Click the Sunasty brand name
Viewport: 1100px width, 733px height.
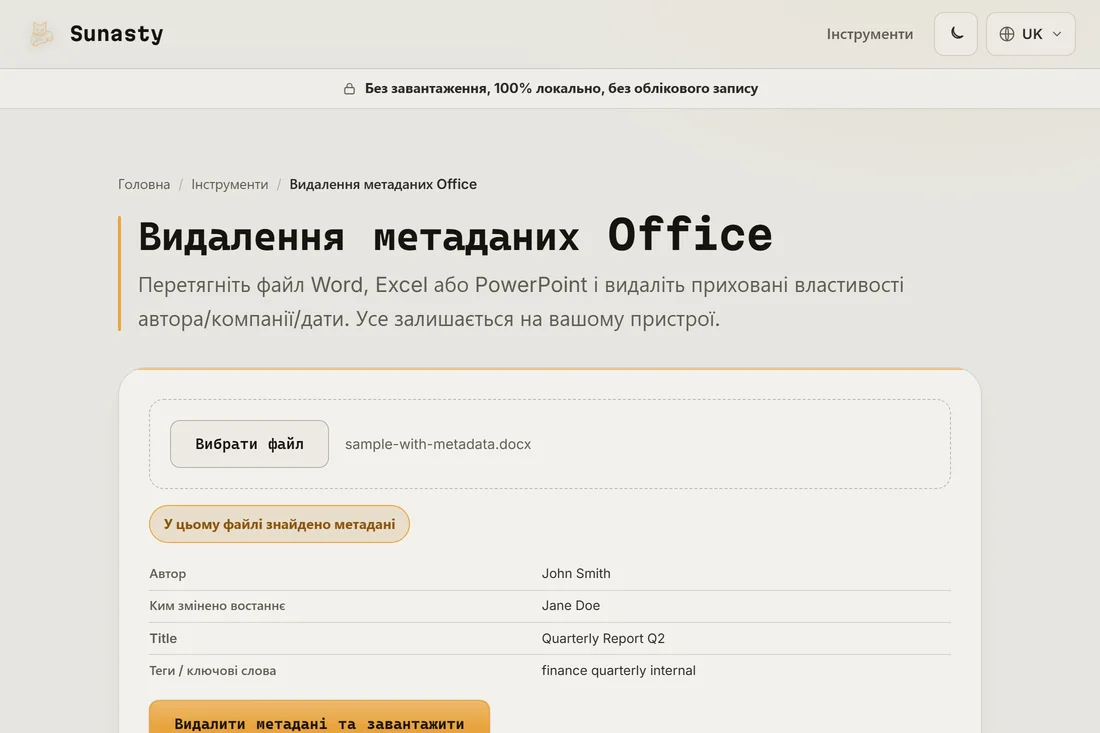[116, 34]
